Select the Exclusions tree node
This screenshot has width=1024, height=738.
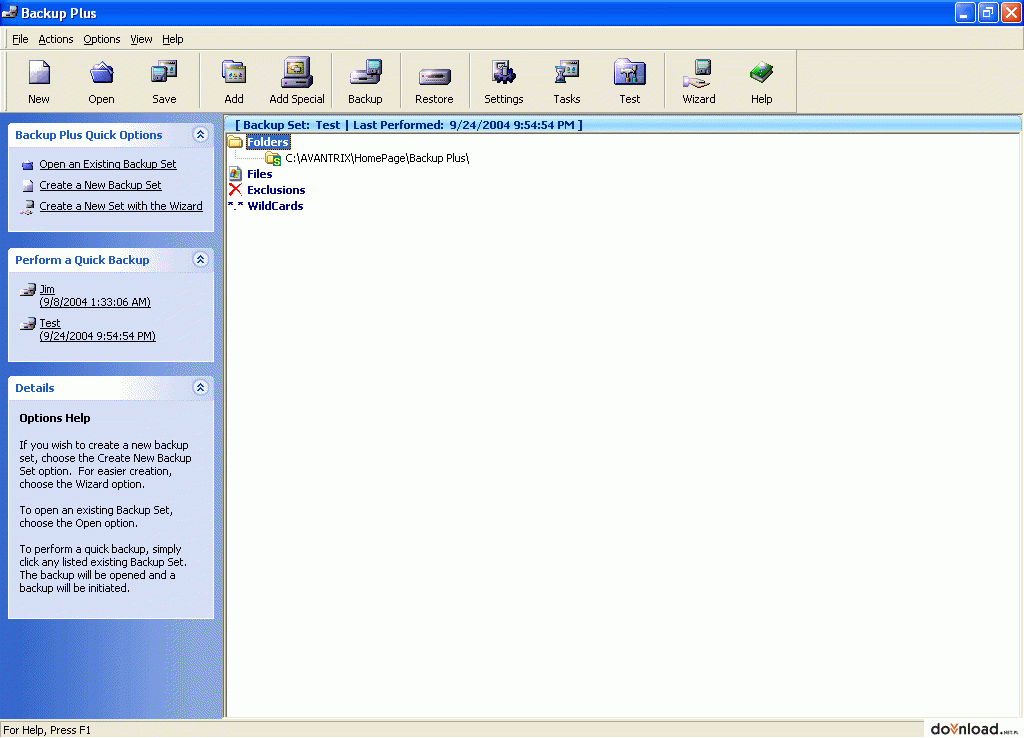(276, 190)
